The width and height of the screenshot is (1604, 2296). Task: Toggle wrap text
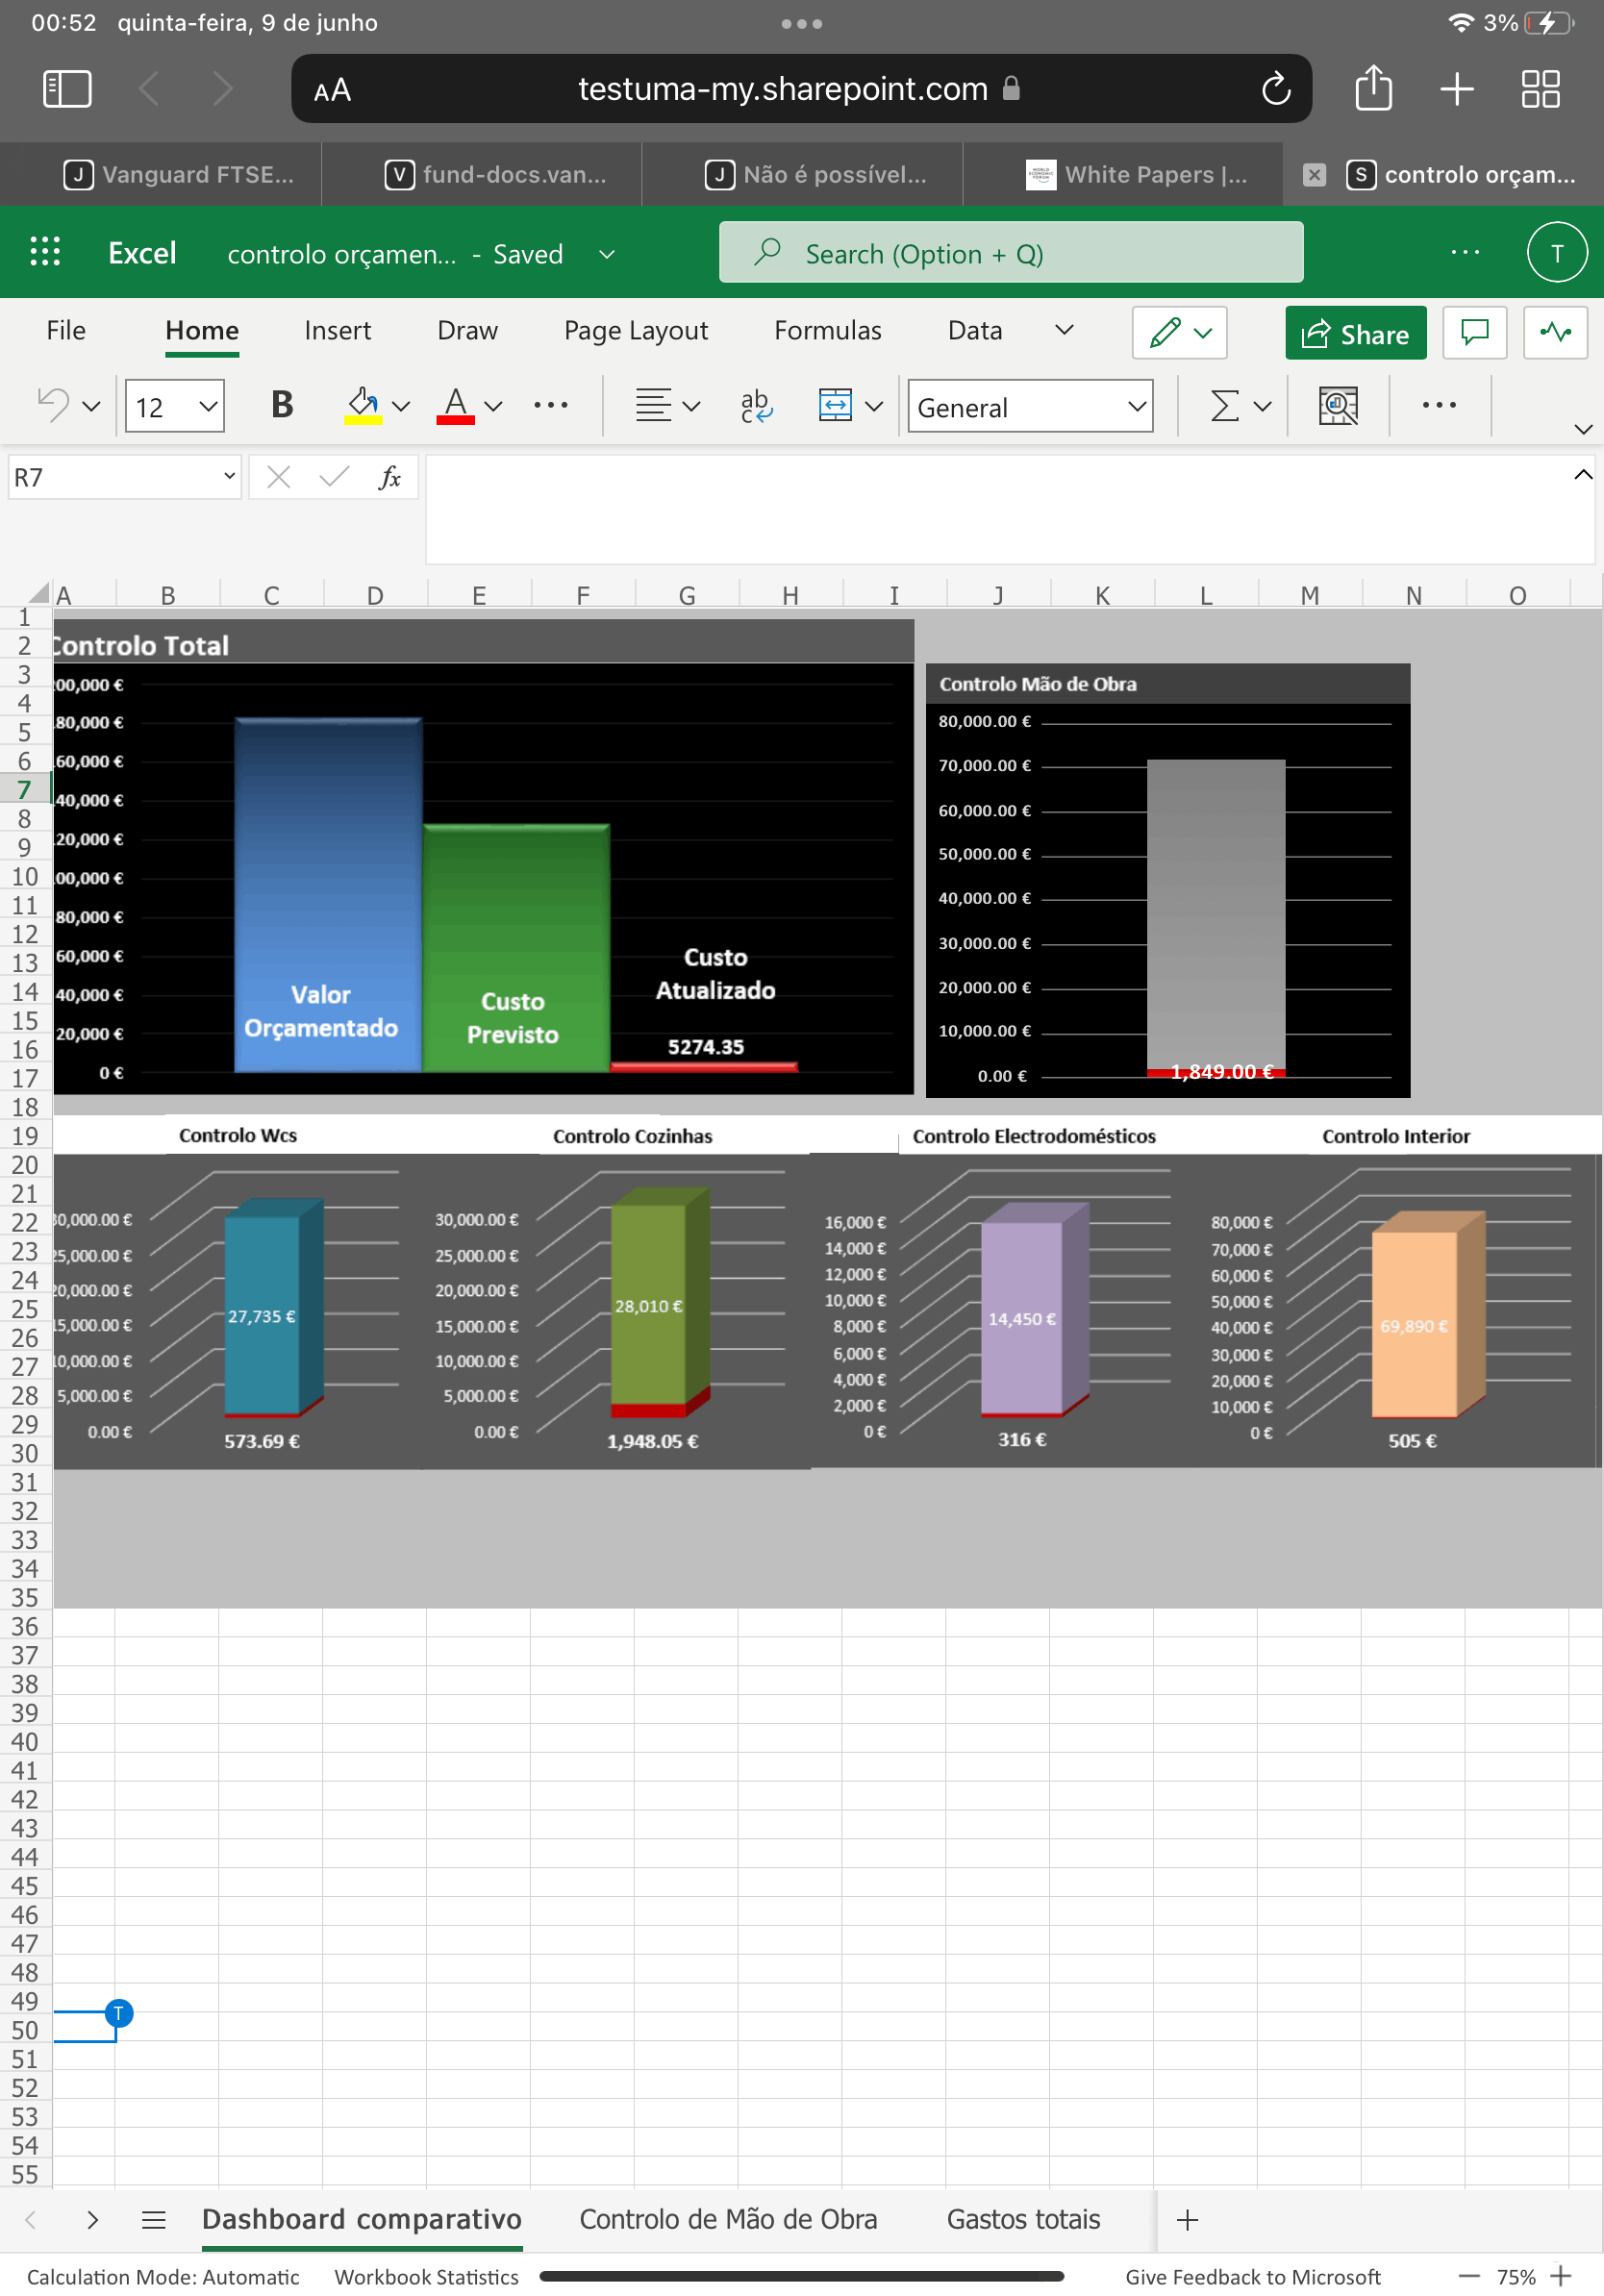click(756, 405)
